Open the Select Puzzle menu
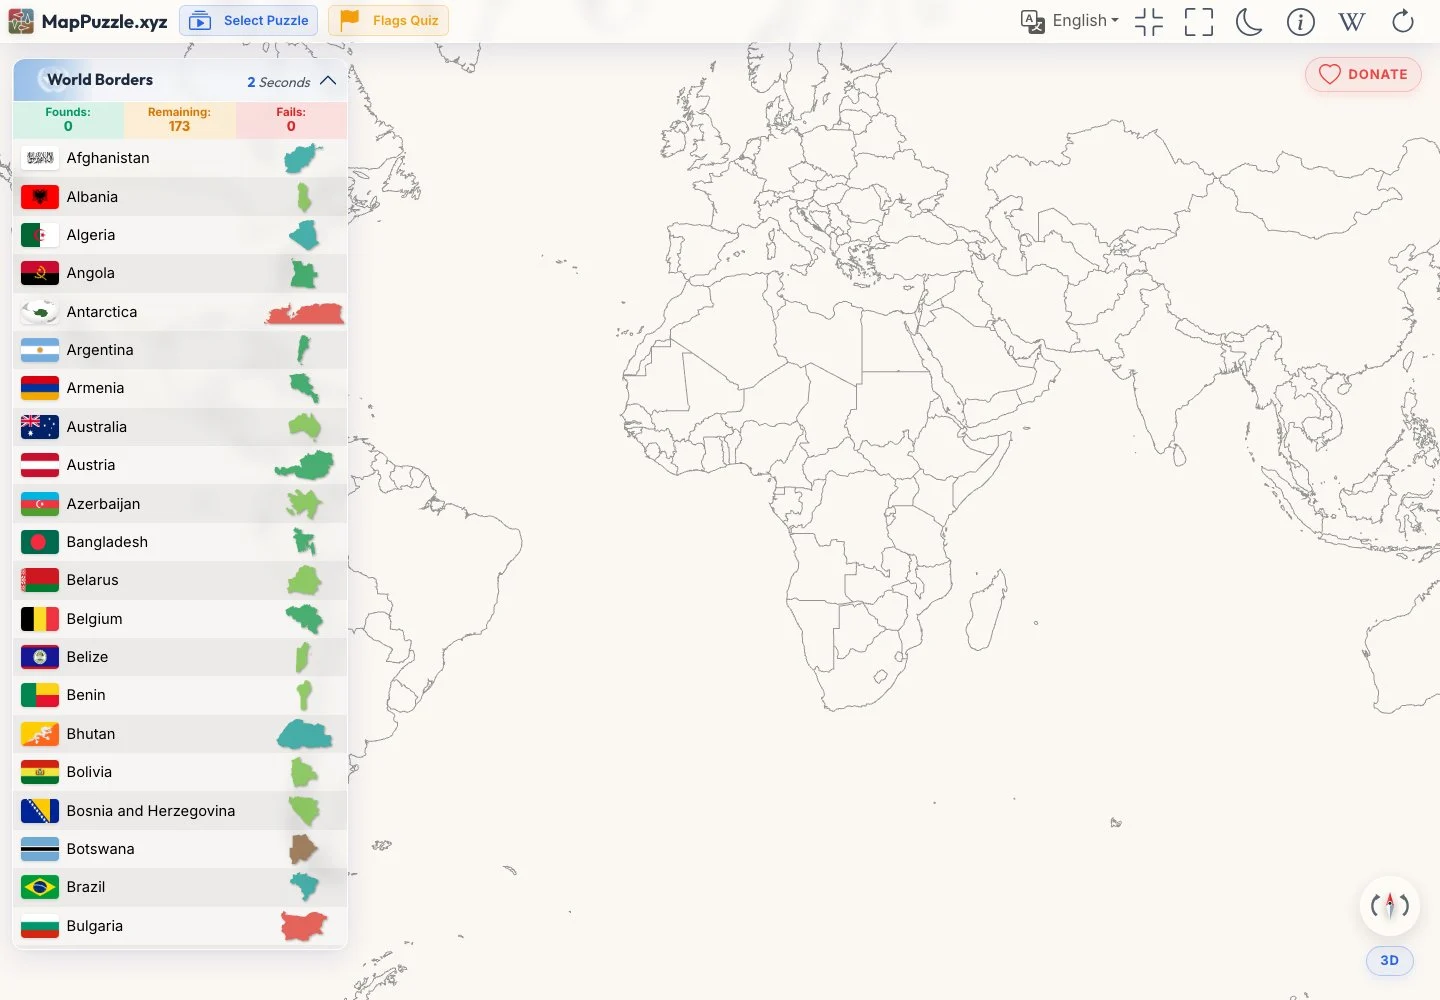Screen dimensions: 1440x1000 coord(249,20)
